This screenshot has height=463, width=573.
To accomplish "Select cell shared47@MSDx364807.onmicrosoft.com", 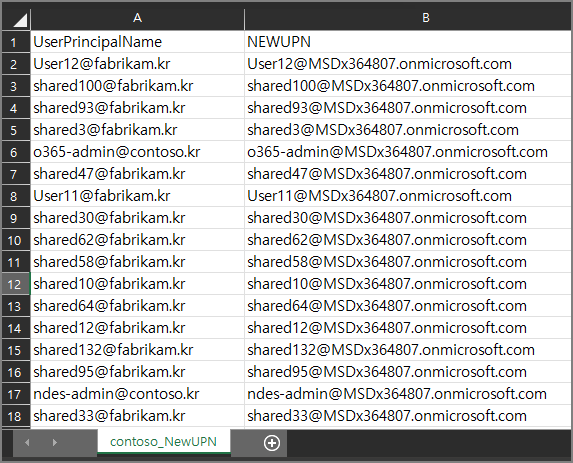I will coord(407,174).
